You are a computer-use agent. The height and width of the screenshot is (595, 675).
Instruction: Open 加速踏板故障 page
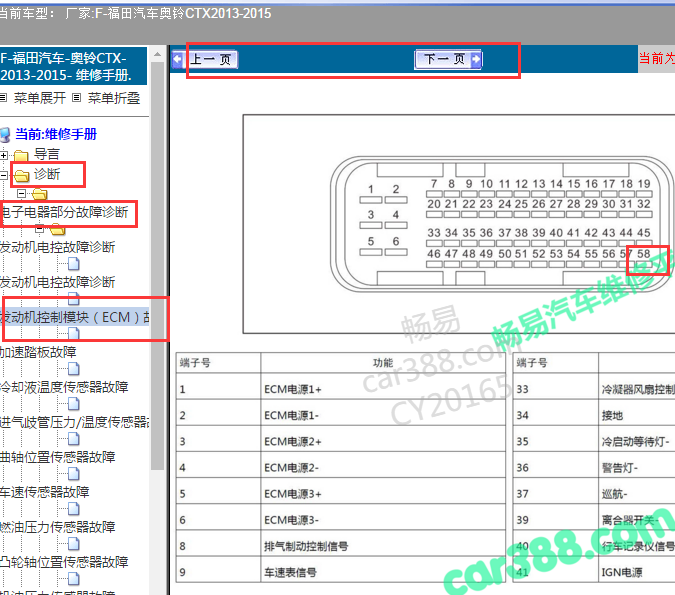click(38, 352)
